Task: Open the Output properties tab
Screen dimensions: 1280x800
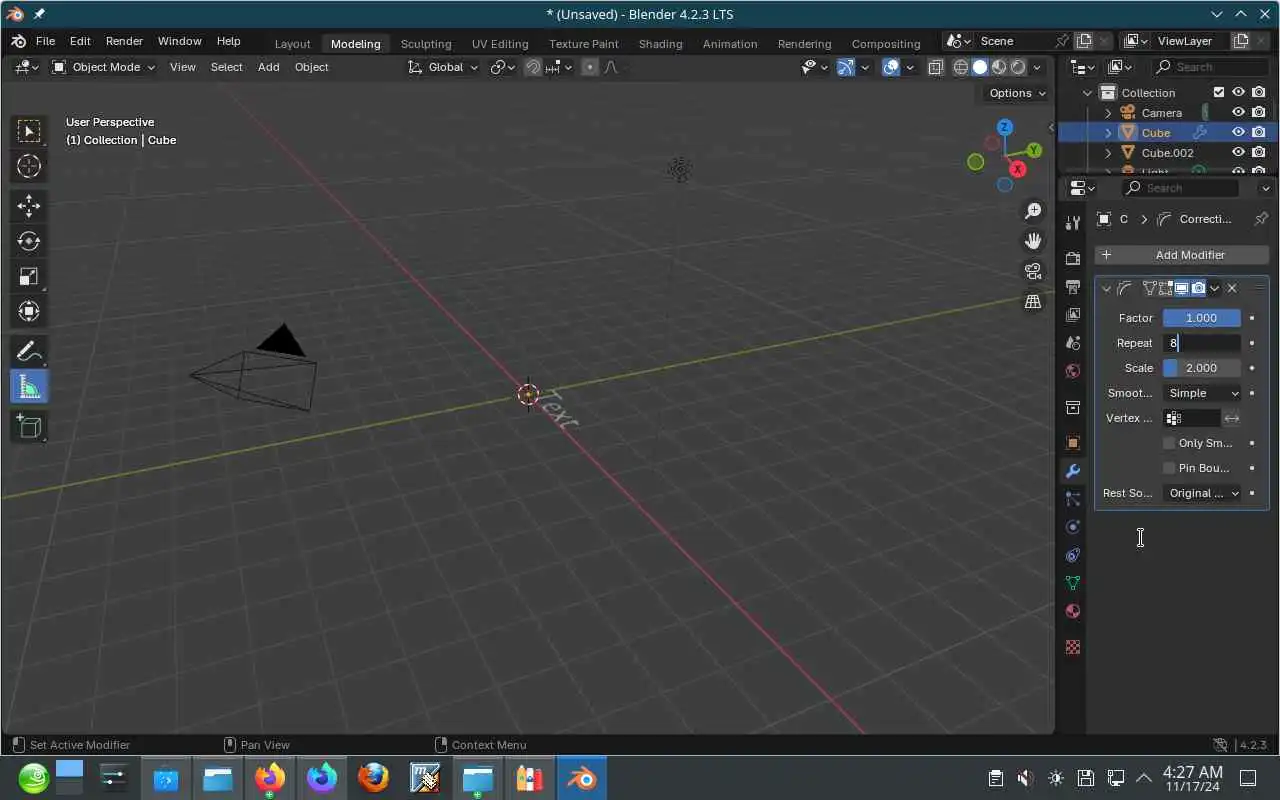Action: [x=1073, y=287]
